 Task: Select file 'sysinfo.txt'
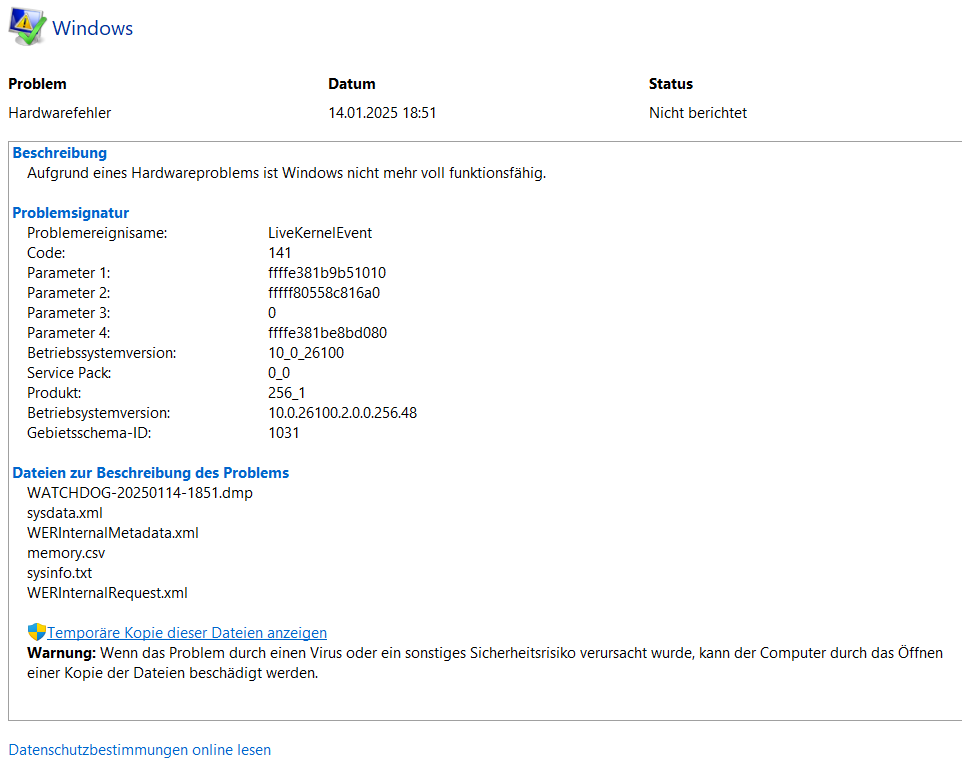coord(60,573)
